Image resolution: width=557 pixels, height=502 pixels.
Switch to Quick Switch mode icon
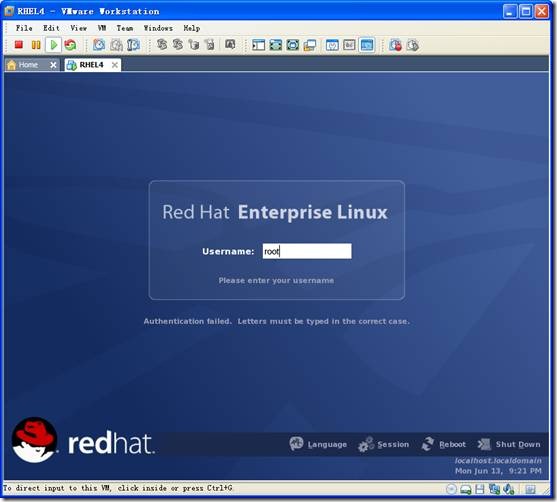[276, 45]
